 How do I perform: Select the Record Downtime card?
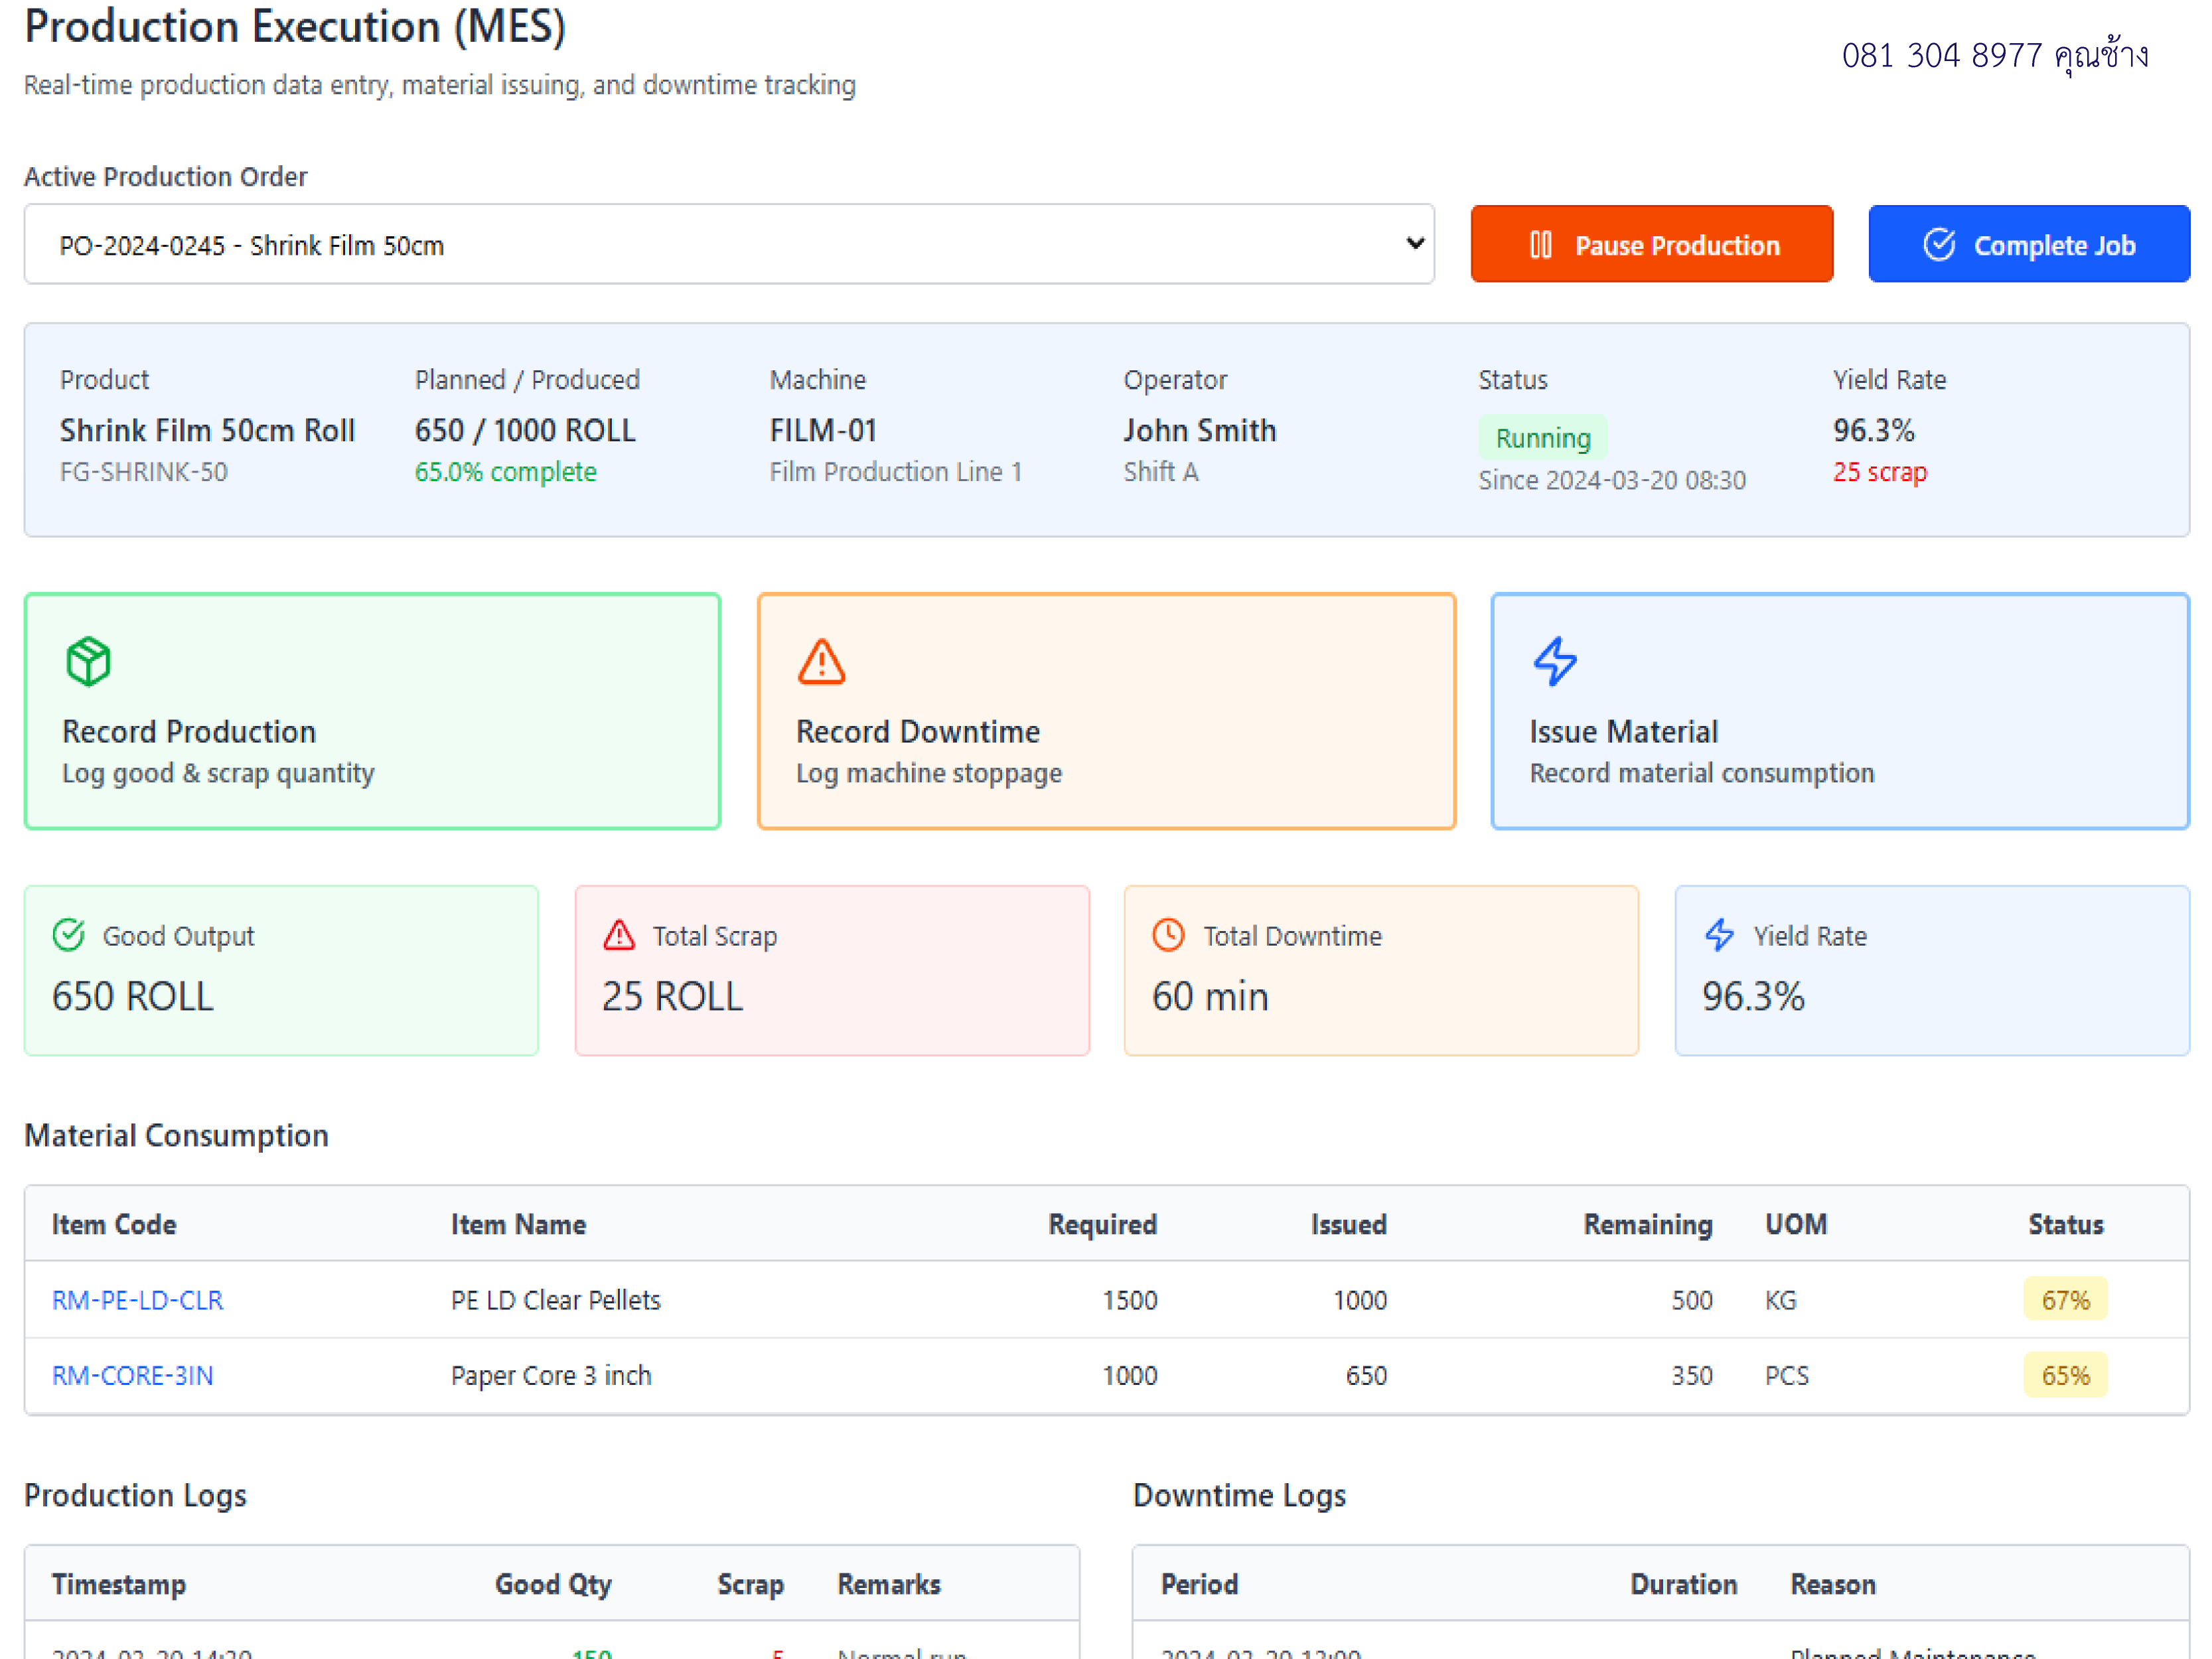click(x=1106, y=711)
